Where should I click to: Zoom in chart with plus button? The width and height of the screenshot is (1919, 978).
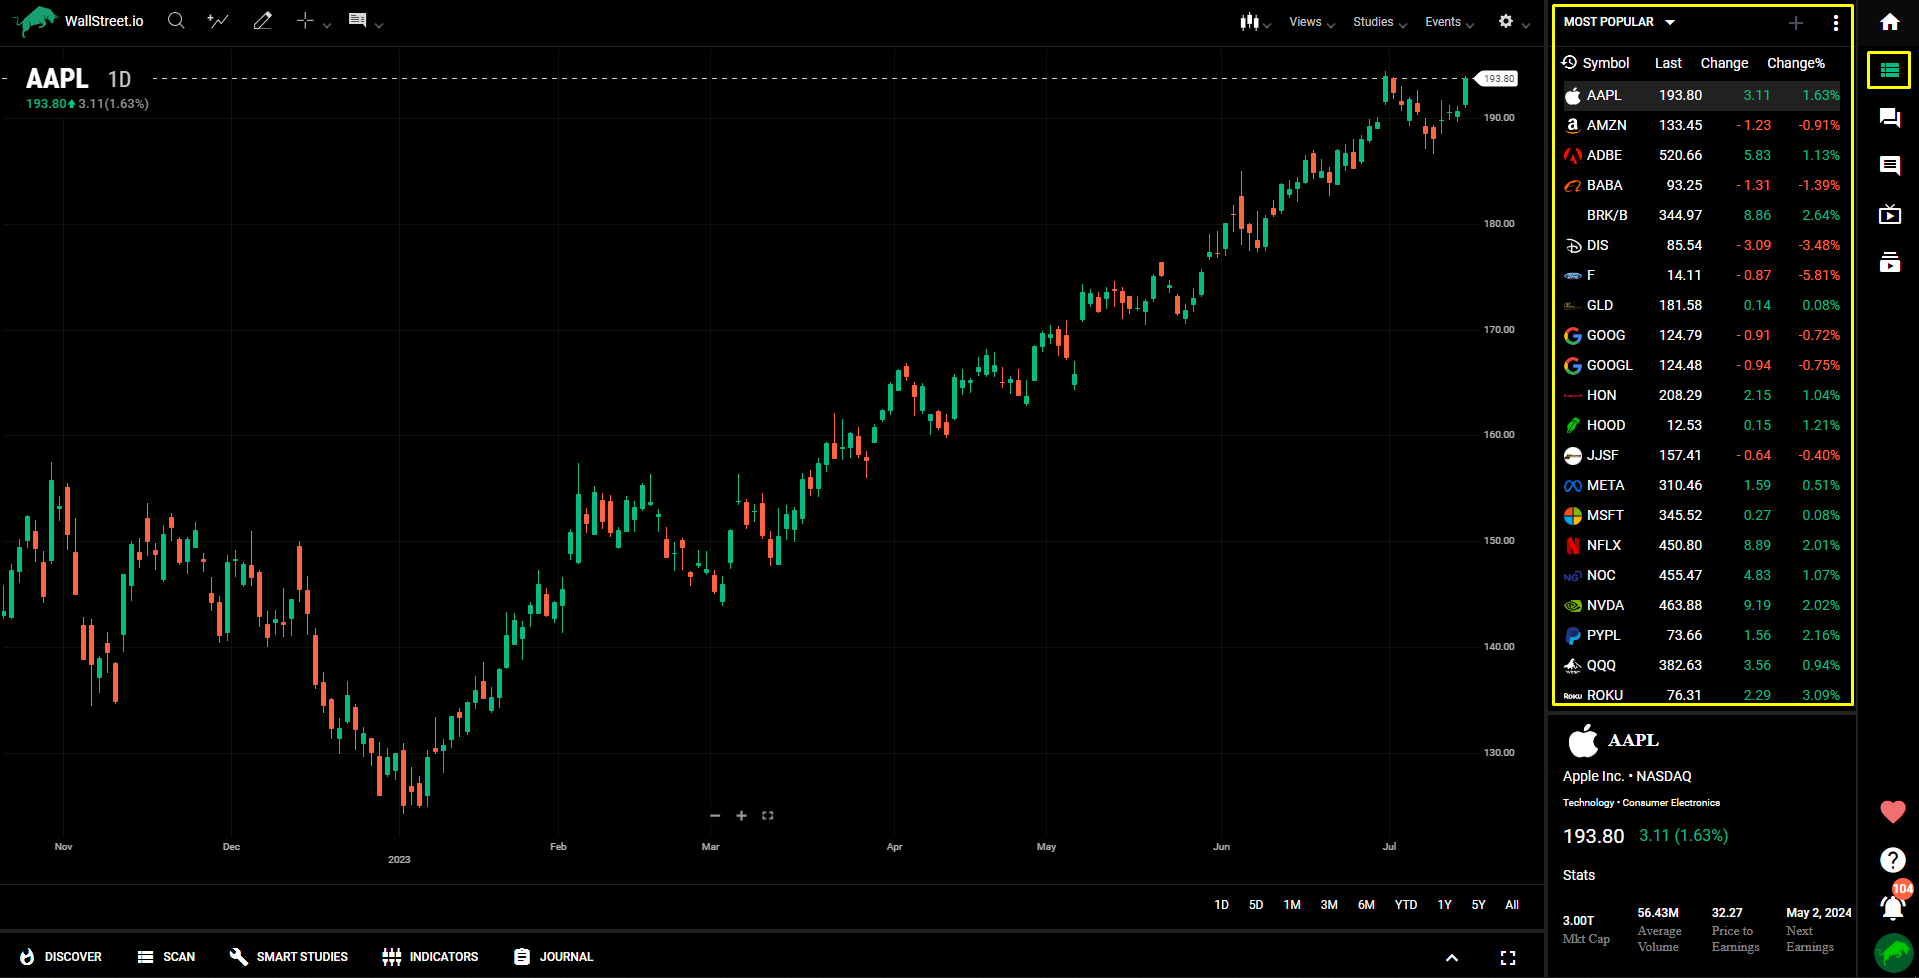click(741, 816)
